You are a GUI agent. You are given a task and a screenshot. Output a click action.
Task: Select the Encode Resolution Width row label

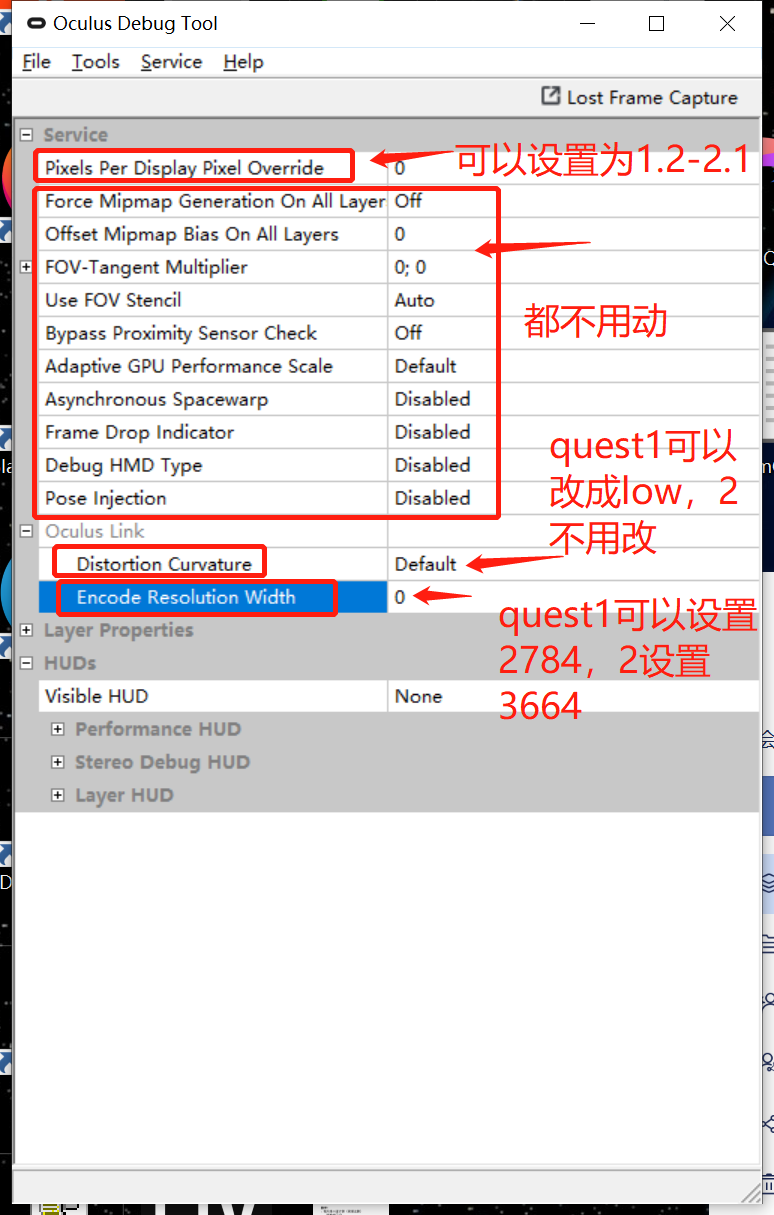pyautogui.click(x=186, y=597)
